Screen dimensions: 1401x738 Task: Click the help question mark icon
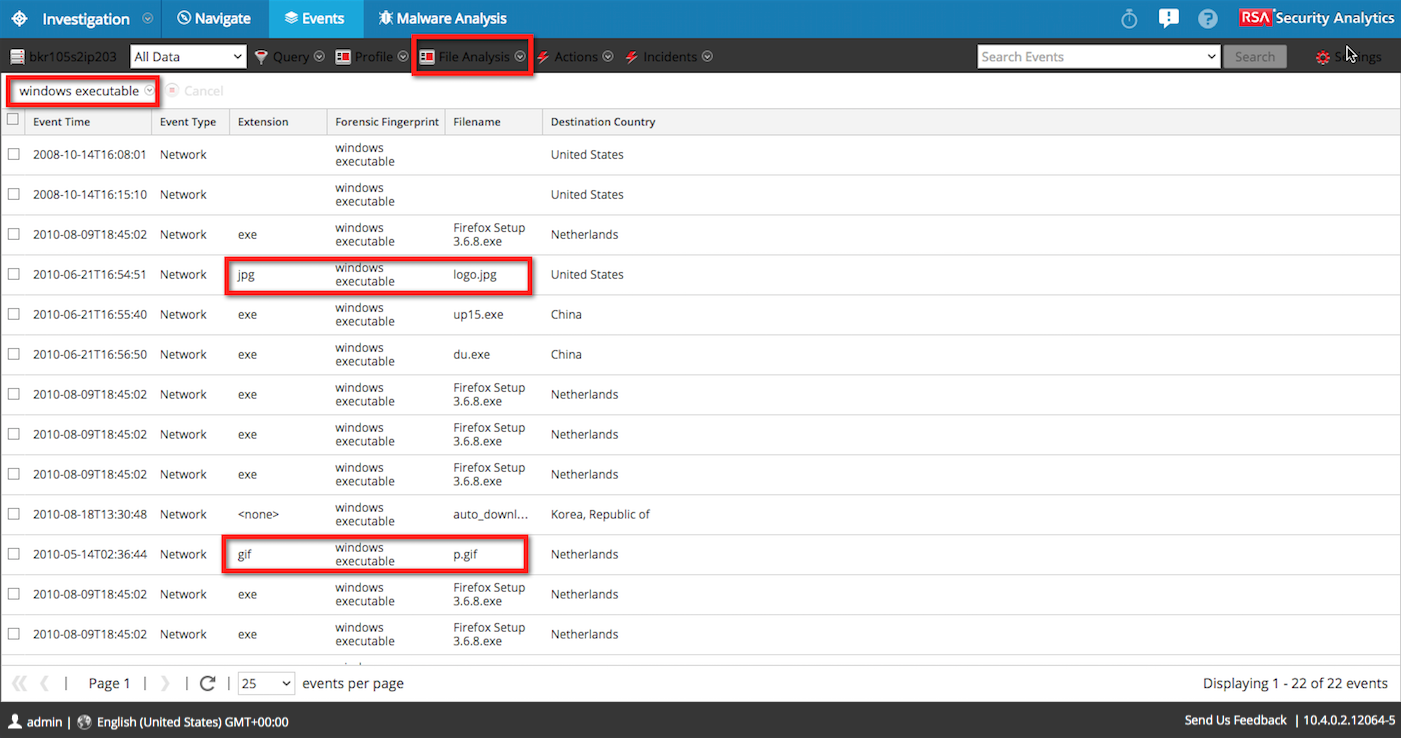(1207, 17)
